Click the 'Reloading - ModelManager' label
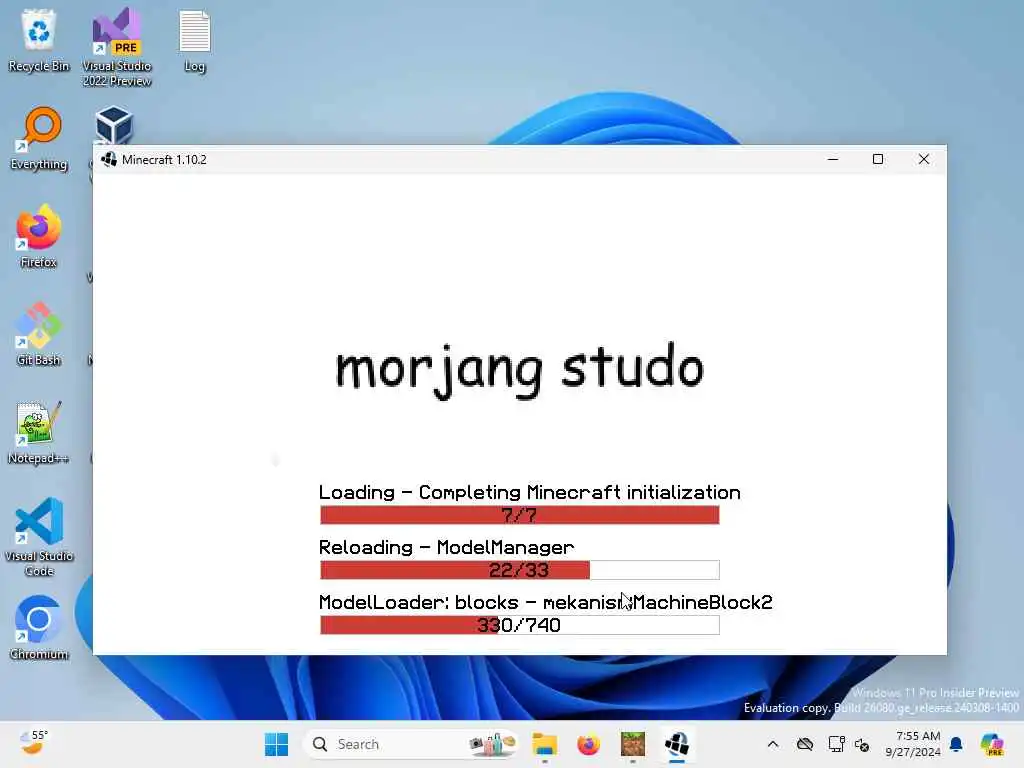The width and height of the screenshot is (1024, 768). coord(447,547)
